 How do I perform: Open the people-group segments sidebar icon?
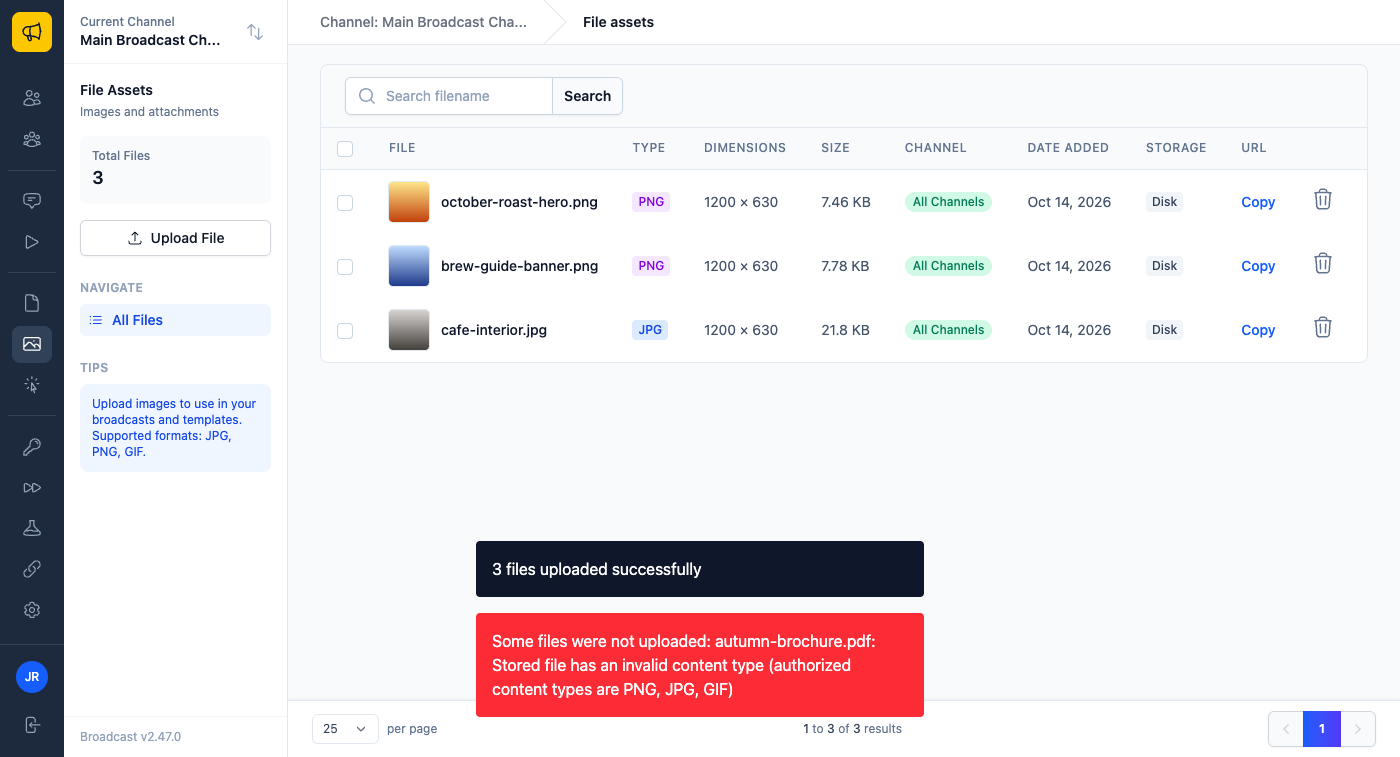point(32,140)
